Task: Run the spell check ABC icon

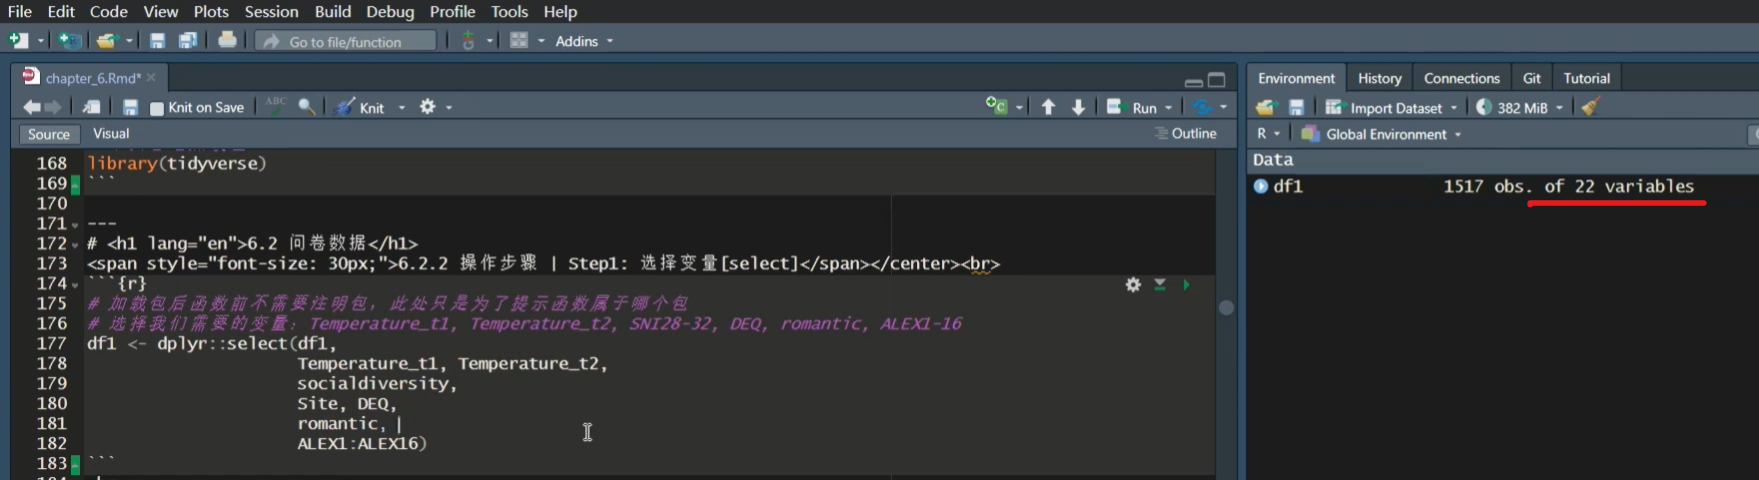Action: coord(275,106)
